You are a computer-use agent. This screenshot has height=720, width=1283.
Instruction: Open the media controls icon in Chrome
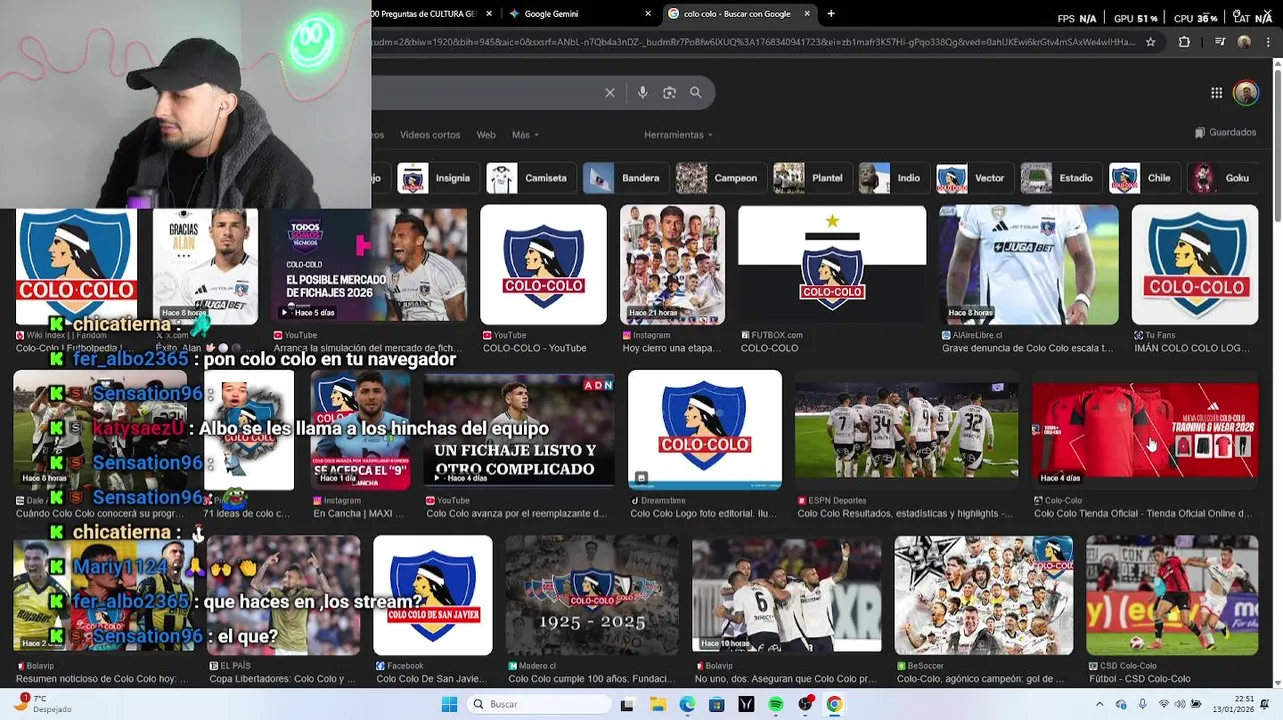pyautogui.click(x=1220, y=42)
